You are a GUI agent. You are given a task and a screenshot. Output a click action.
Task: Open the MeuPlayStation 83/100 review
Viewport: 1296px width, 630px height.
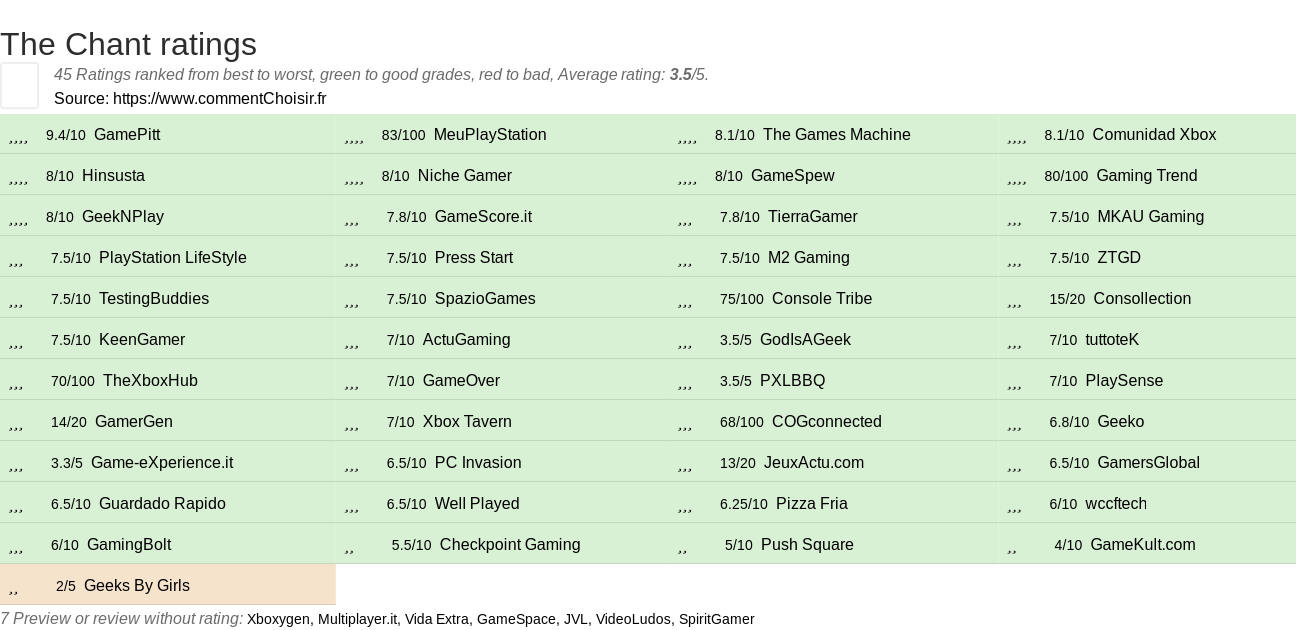[x=503, y=134]
